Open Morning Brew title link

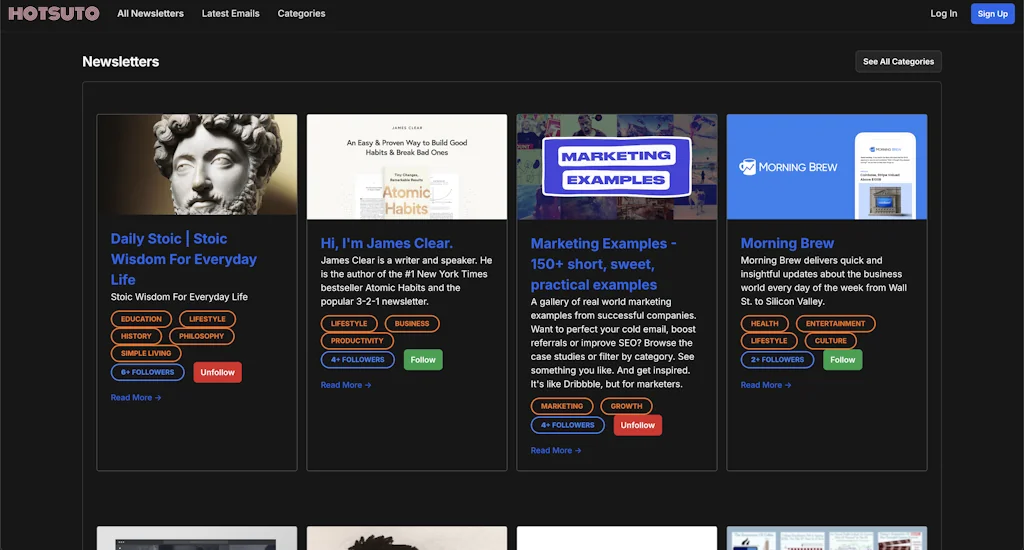tap(787, 243)
